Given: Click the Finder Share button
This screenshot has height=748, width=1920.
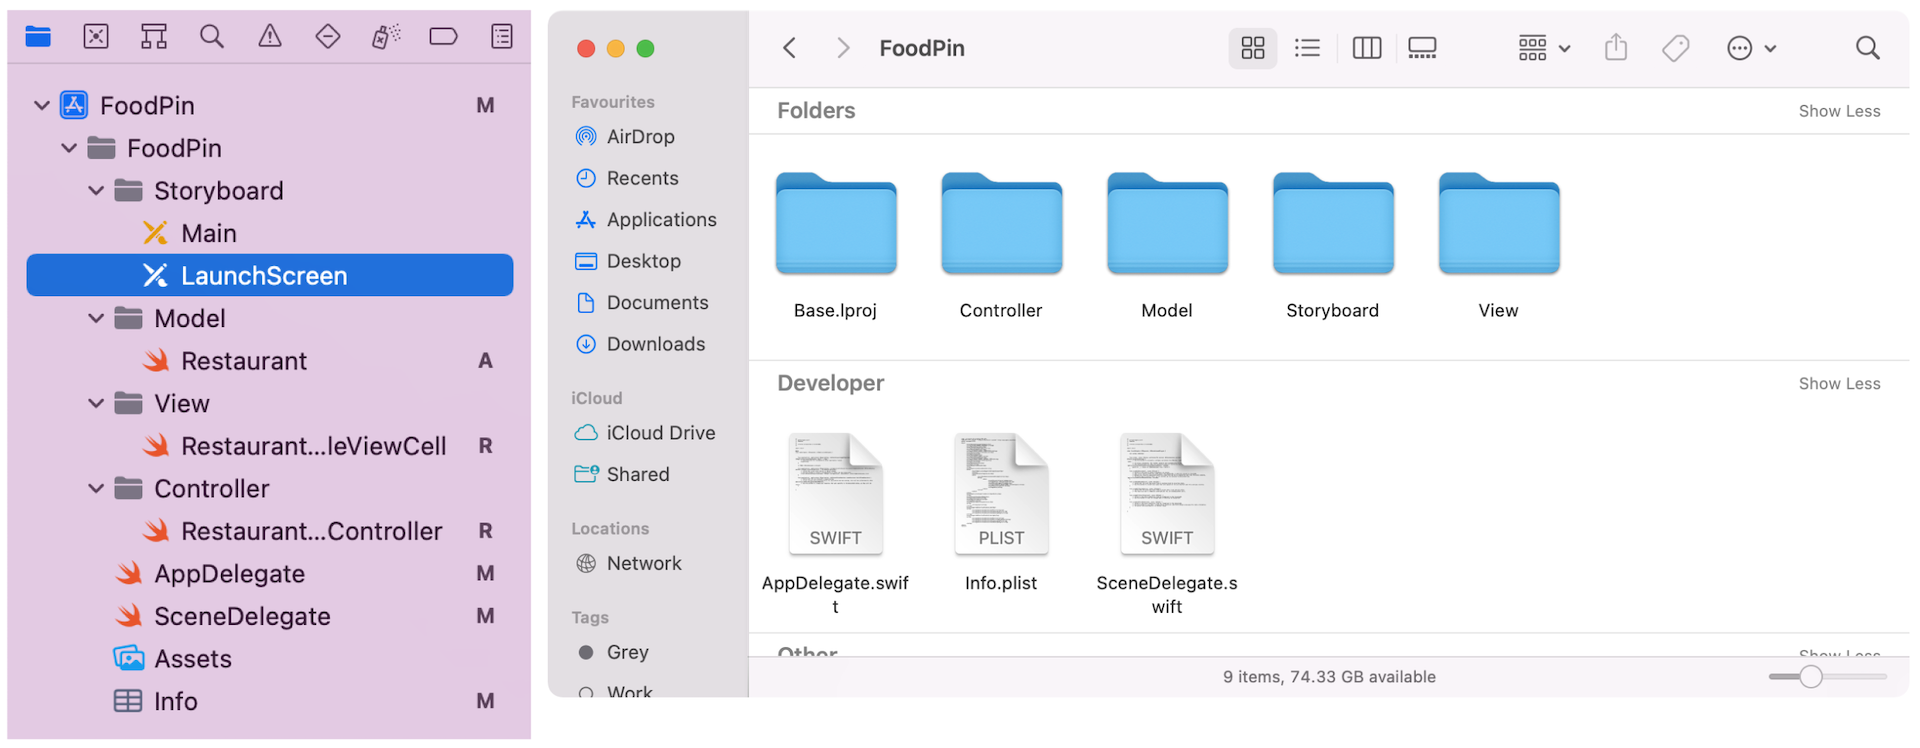Looking at the screenshot, I should [x=1616, y=47].
